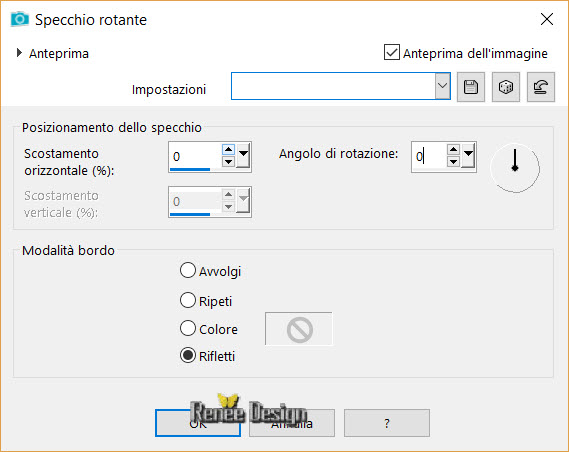Expand the Anteprima disclosure triangle
The width and height of the screenshot is (569, 452).
click(x=19, y=53)
